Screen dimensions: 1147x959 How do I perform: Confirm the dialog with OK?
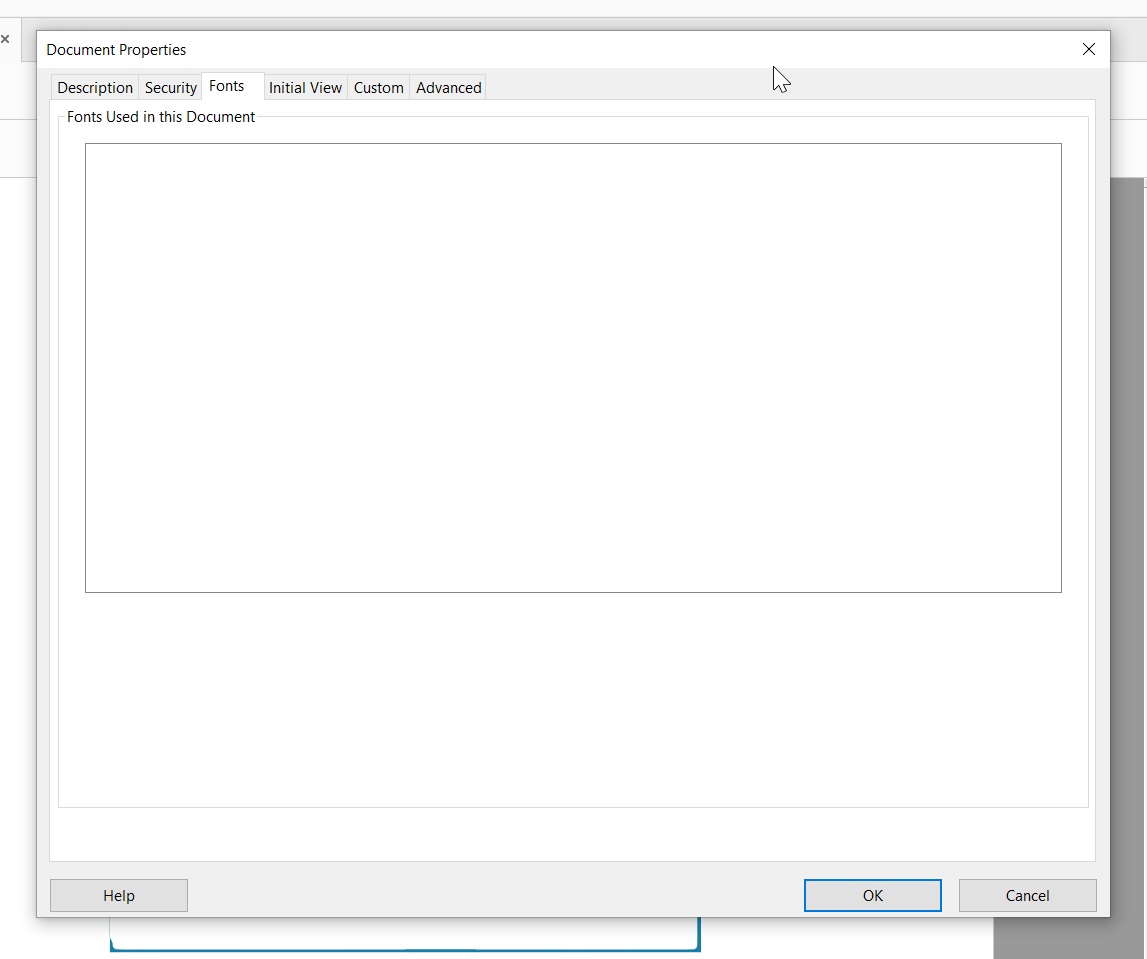[872, 895]
